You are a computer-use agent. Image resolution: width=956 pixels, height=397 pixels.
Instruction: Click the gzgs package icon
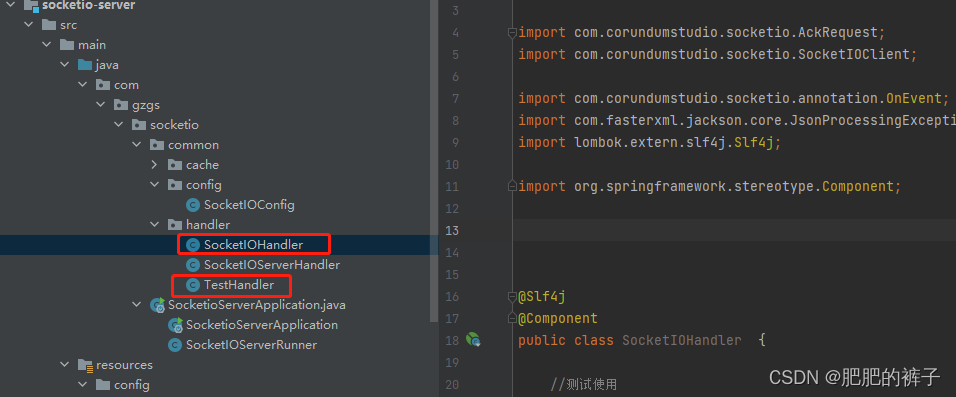121,105
